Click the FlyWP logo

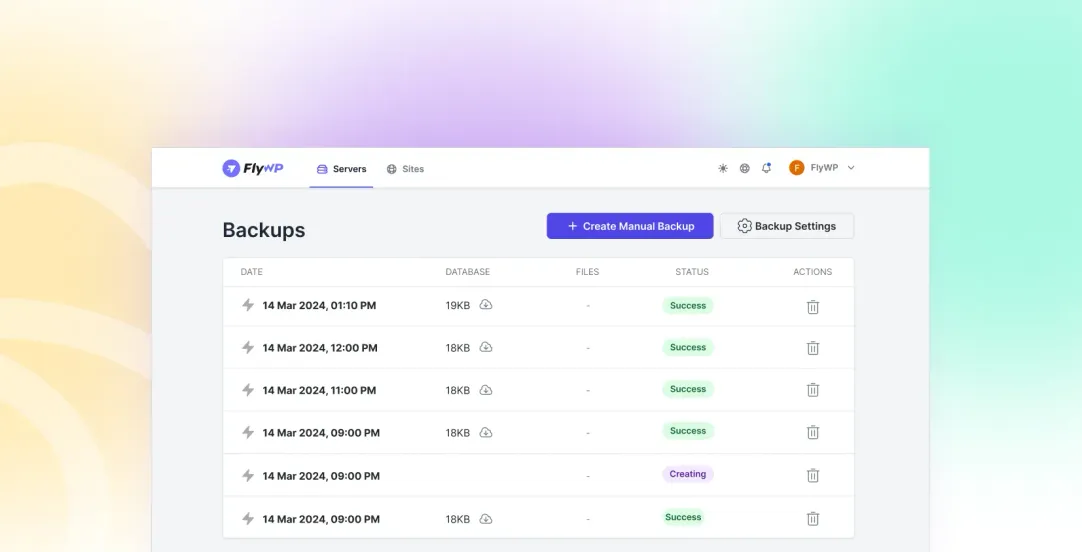click(x=253, y=168)
